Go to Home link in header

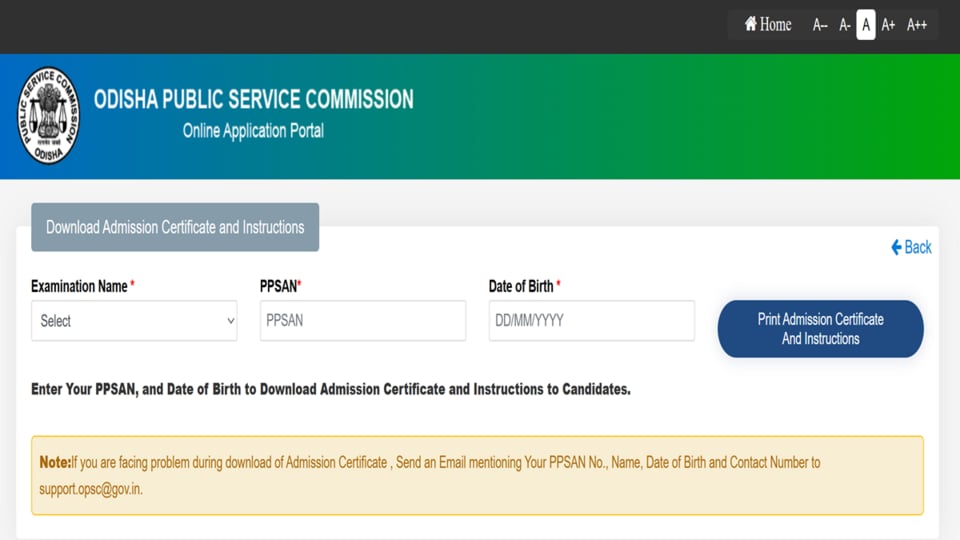tap(768, 24)
